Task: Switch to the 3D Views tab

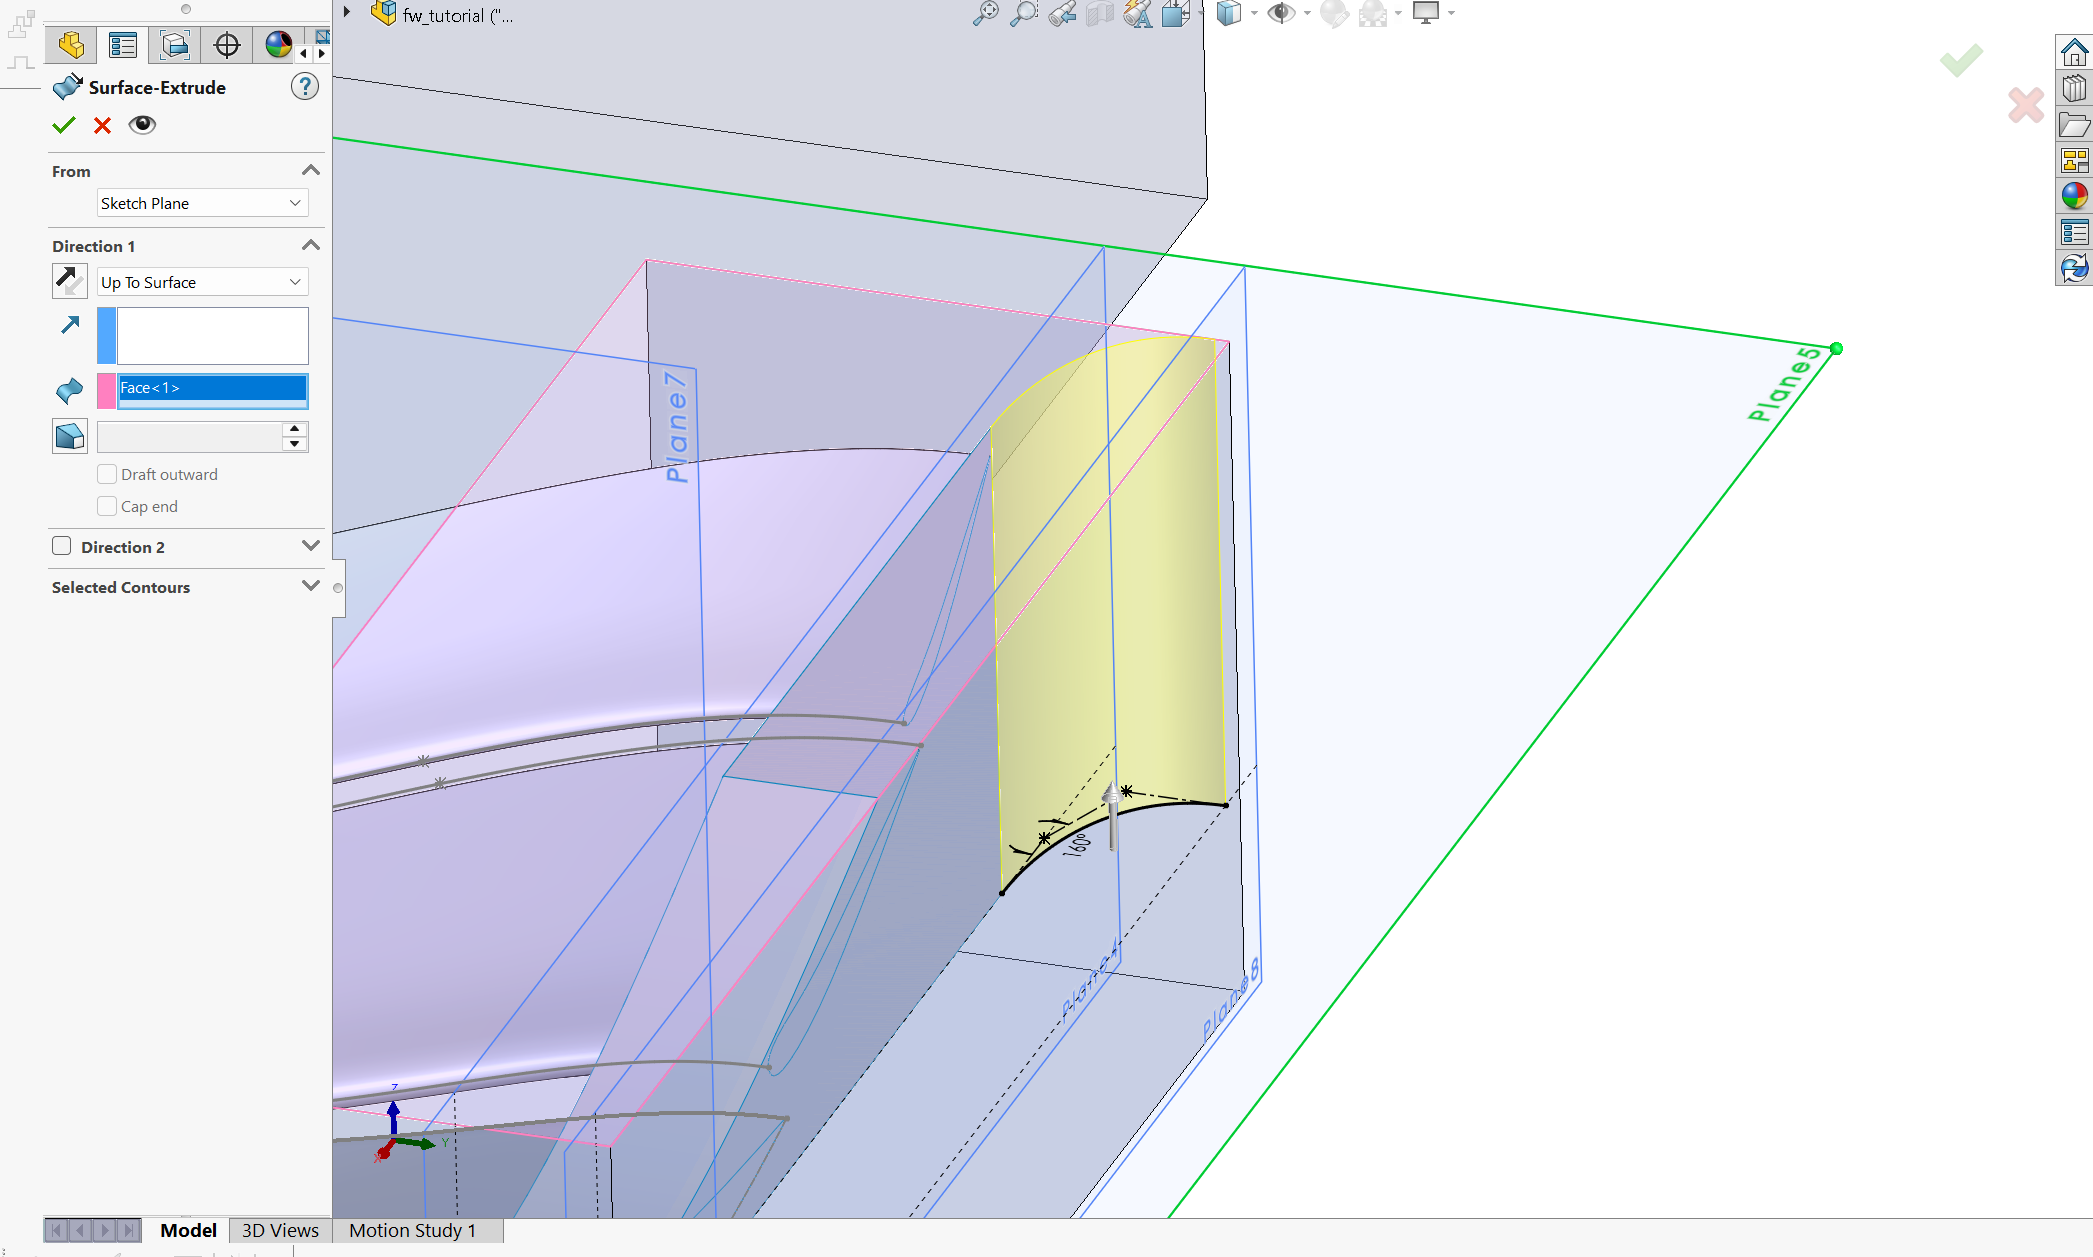Action: (x=280, y=1230)
